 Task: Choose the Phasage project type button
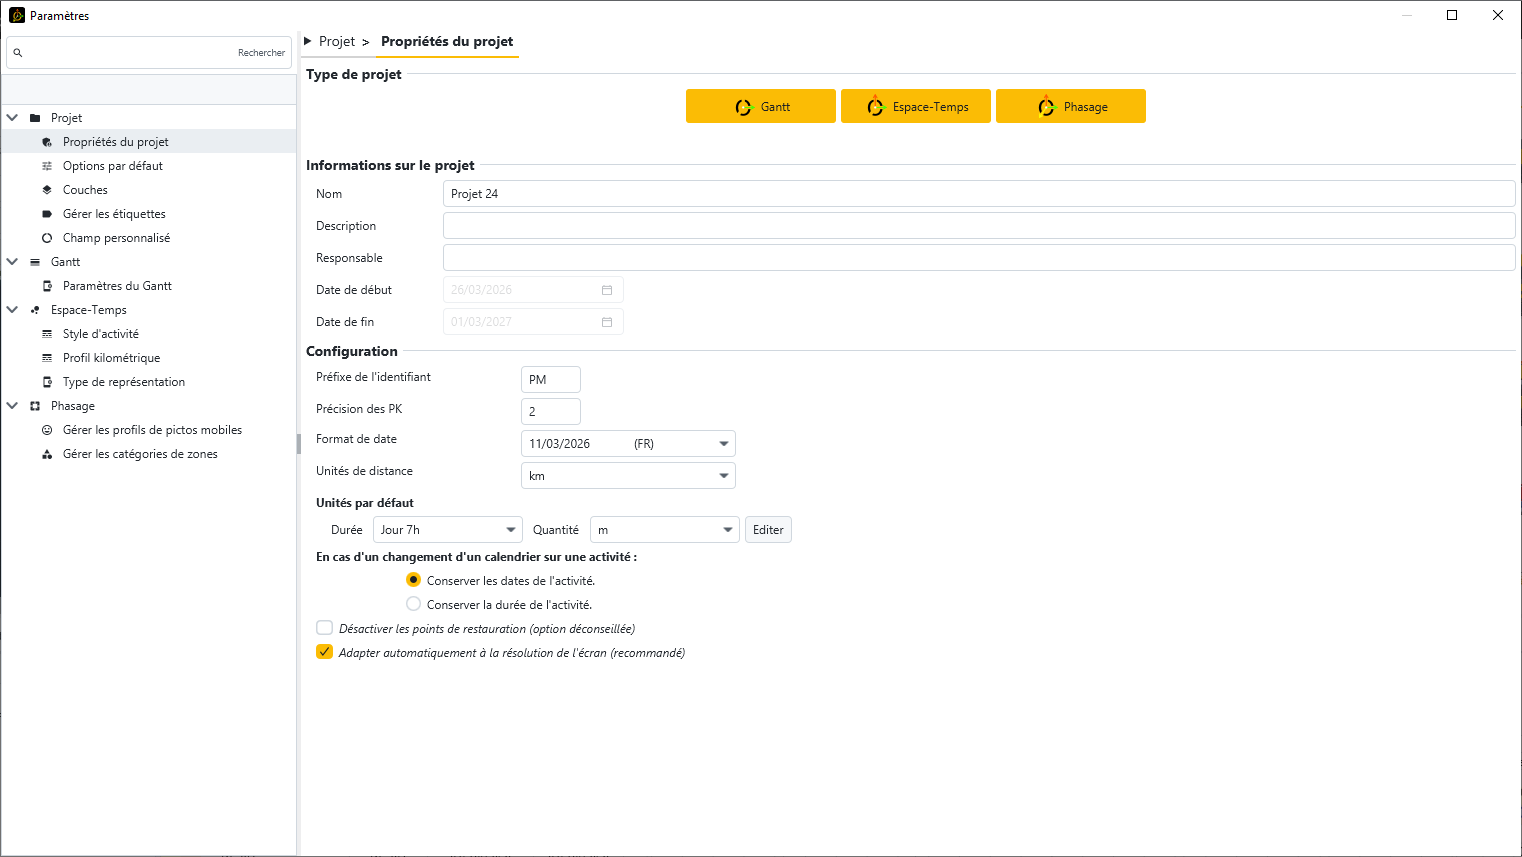pos(1070,107)
